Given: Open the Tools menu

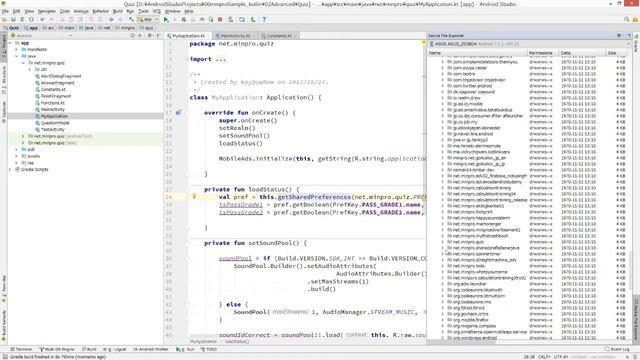Looking at the screenshot, I should (x=143, y=11).
